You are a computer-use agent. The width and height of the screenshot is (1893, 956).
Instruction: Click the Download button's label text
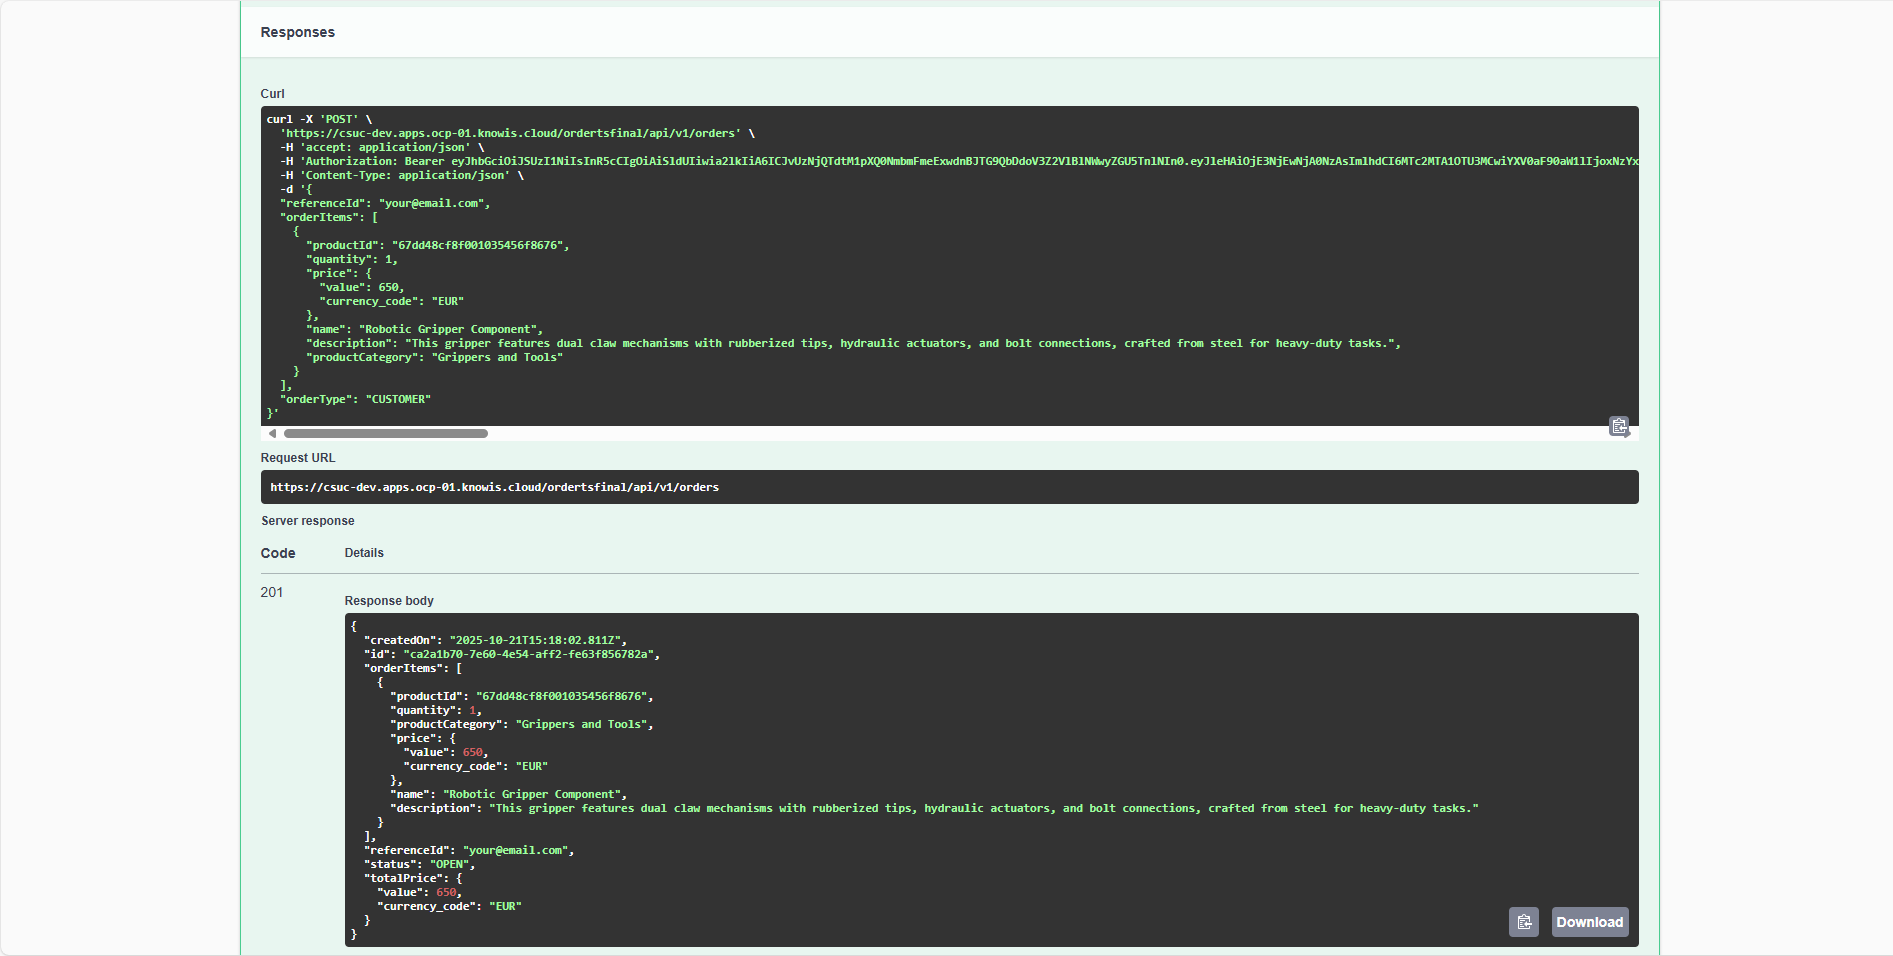point(1589,922)
